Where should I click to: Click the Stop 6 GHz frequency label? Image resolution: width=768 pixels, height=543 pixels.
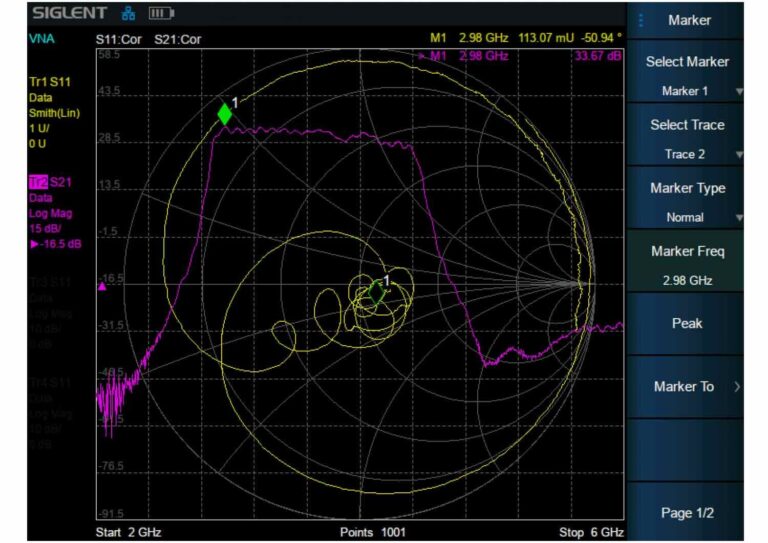[x=591, y=532]
